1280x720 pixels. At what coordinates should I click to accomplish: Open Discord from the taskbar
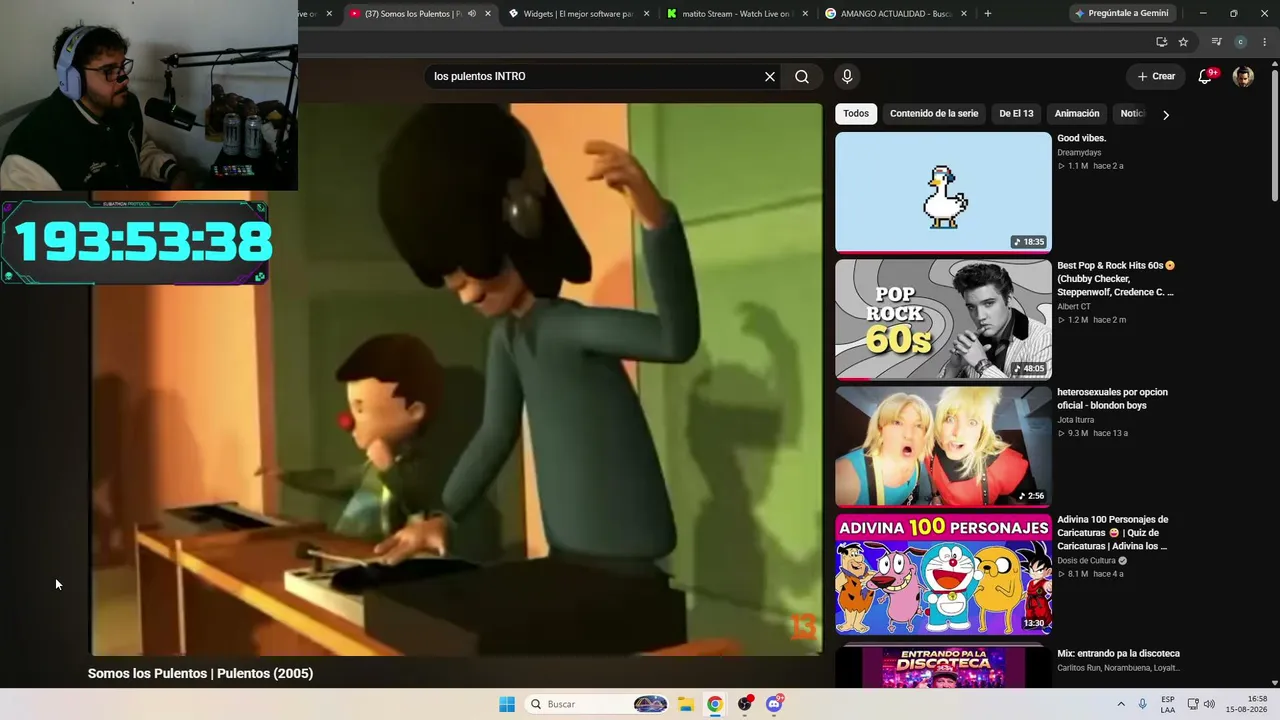click(x=774, y=704)
